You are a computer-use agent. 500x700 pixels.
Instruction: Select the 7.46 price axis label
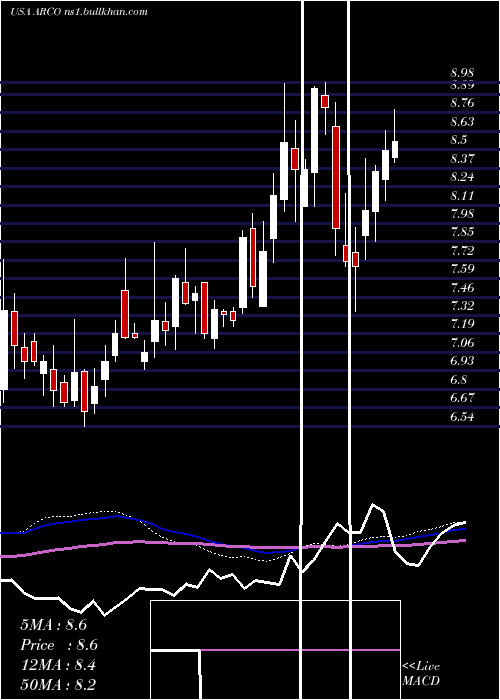[x=462, y=288]
